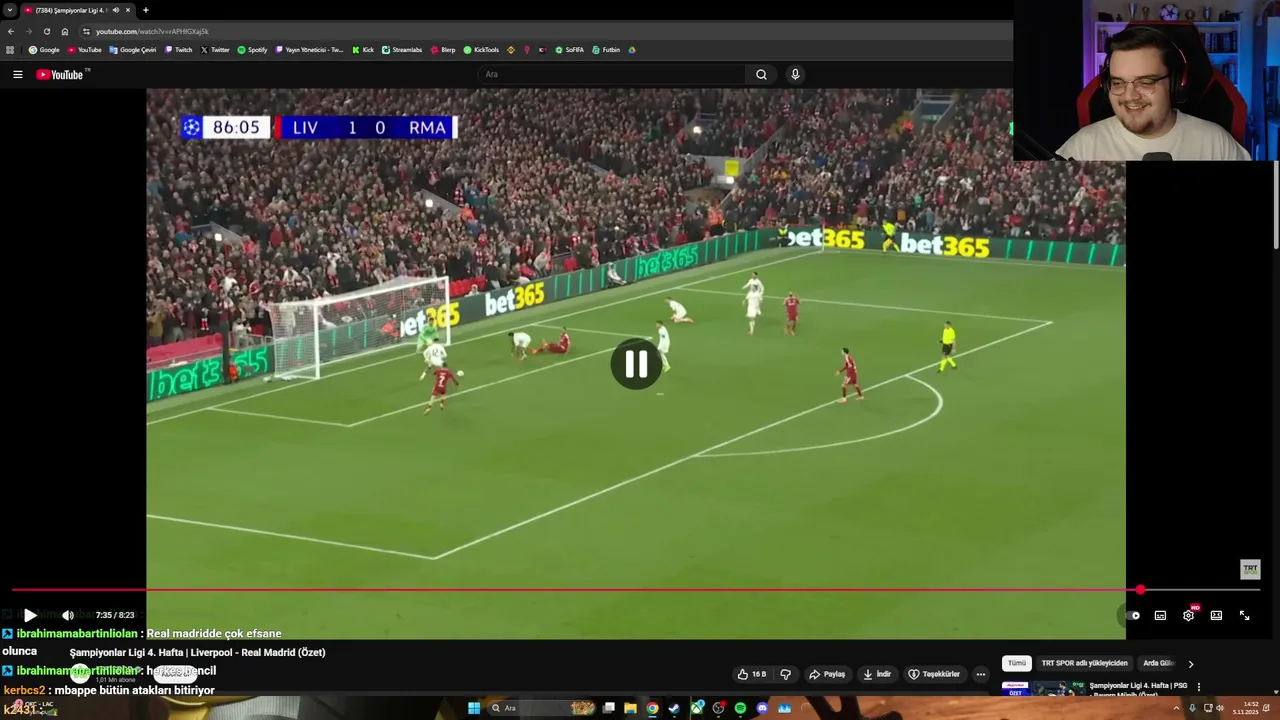1280x720 pixels.
Task: Click the Paylaş share button
Action: click(x=827, y=674)
